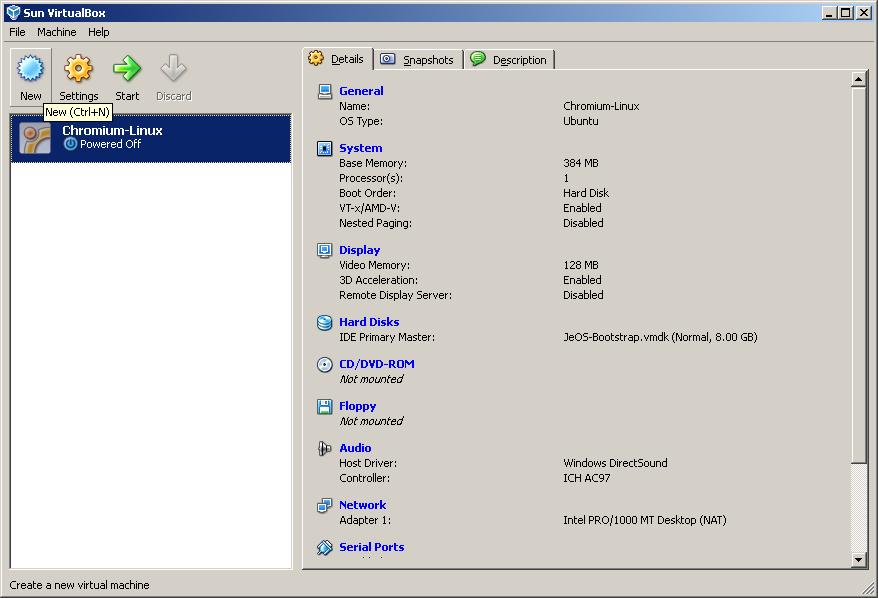
Task: Click 'Not mounted' under CD/DVD-ROM
Action: [371, 379]
